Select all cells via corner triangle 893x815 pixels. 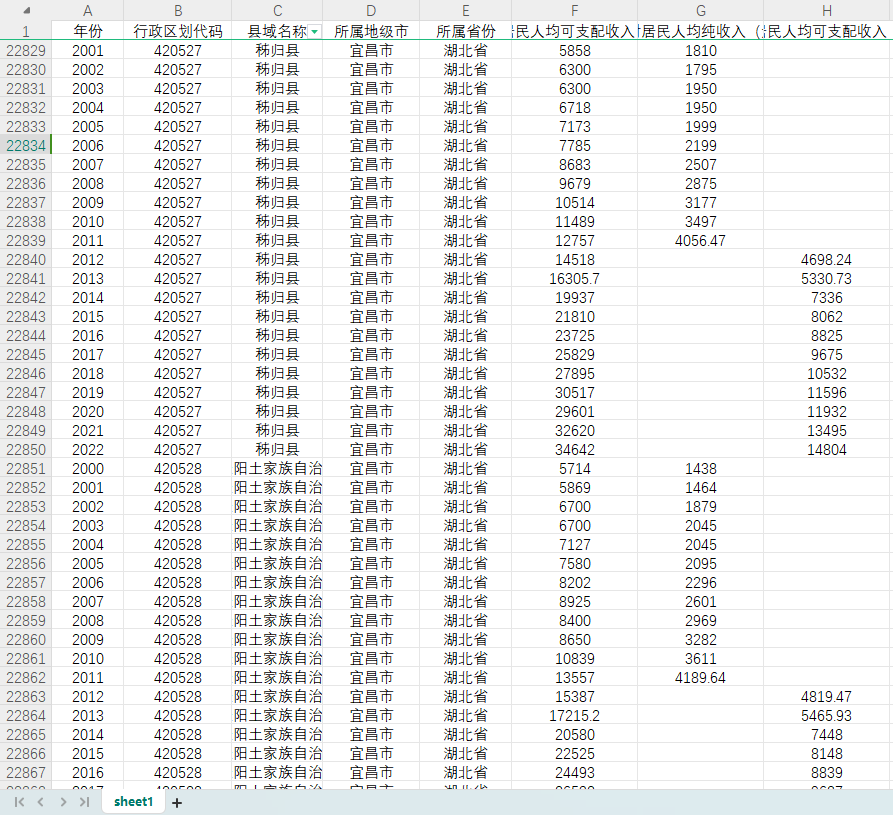pyautogui.click(x=26, y=11)
